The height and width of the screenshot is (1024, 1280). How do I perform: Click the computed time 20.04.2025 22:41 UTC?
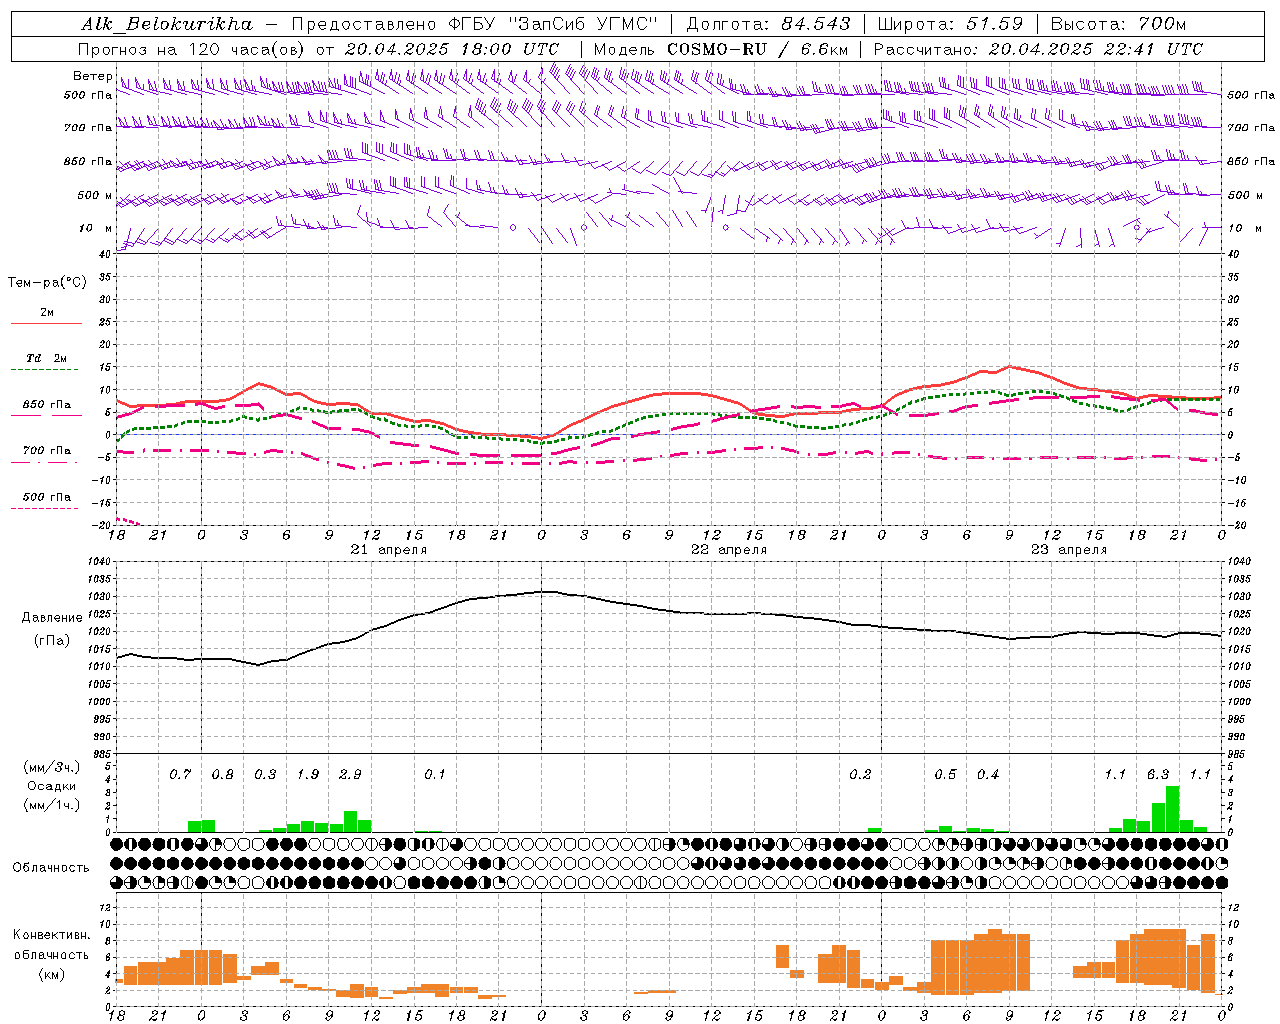click(1095, 49)
